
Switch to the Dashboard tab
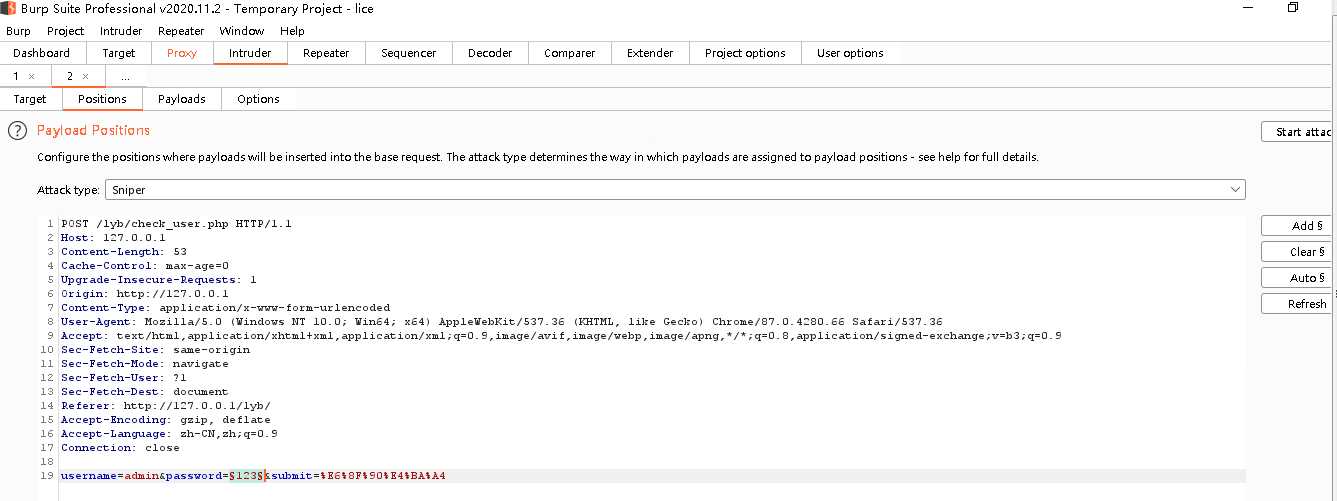42,53
